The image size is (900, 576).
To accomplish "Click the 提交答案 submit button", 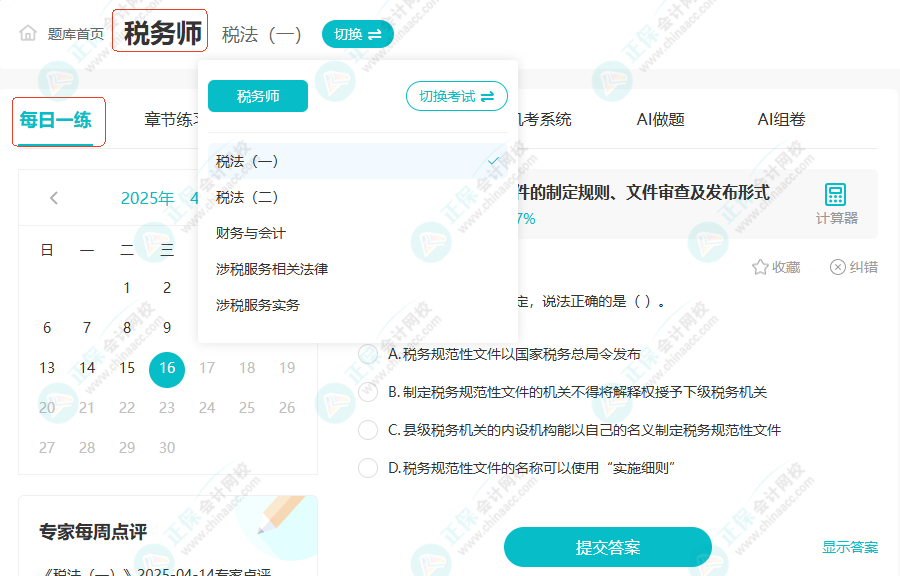I will [x=608, y=547].
